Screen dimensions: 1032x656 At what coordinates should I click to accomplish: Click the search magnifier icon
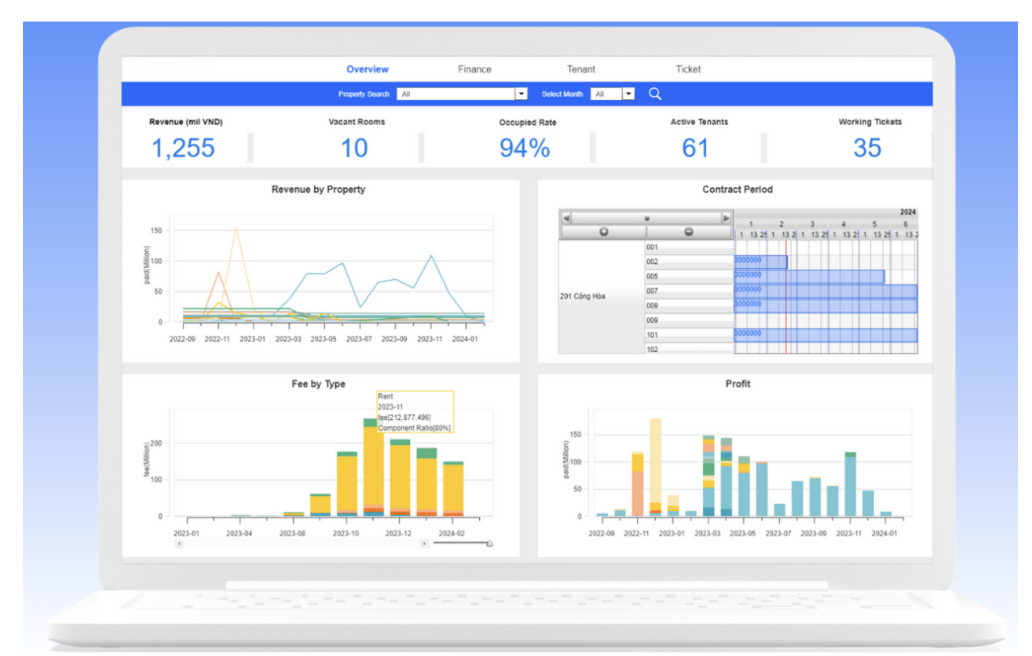655,94
